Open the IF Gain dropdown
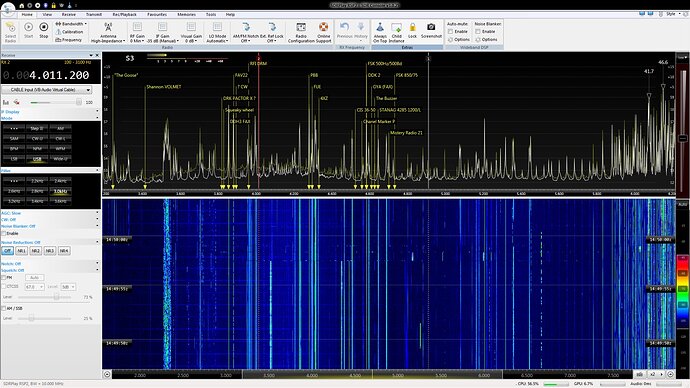Viewport: 690px width, 388px height. 162,33
